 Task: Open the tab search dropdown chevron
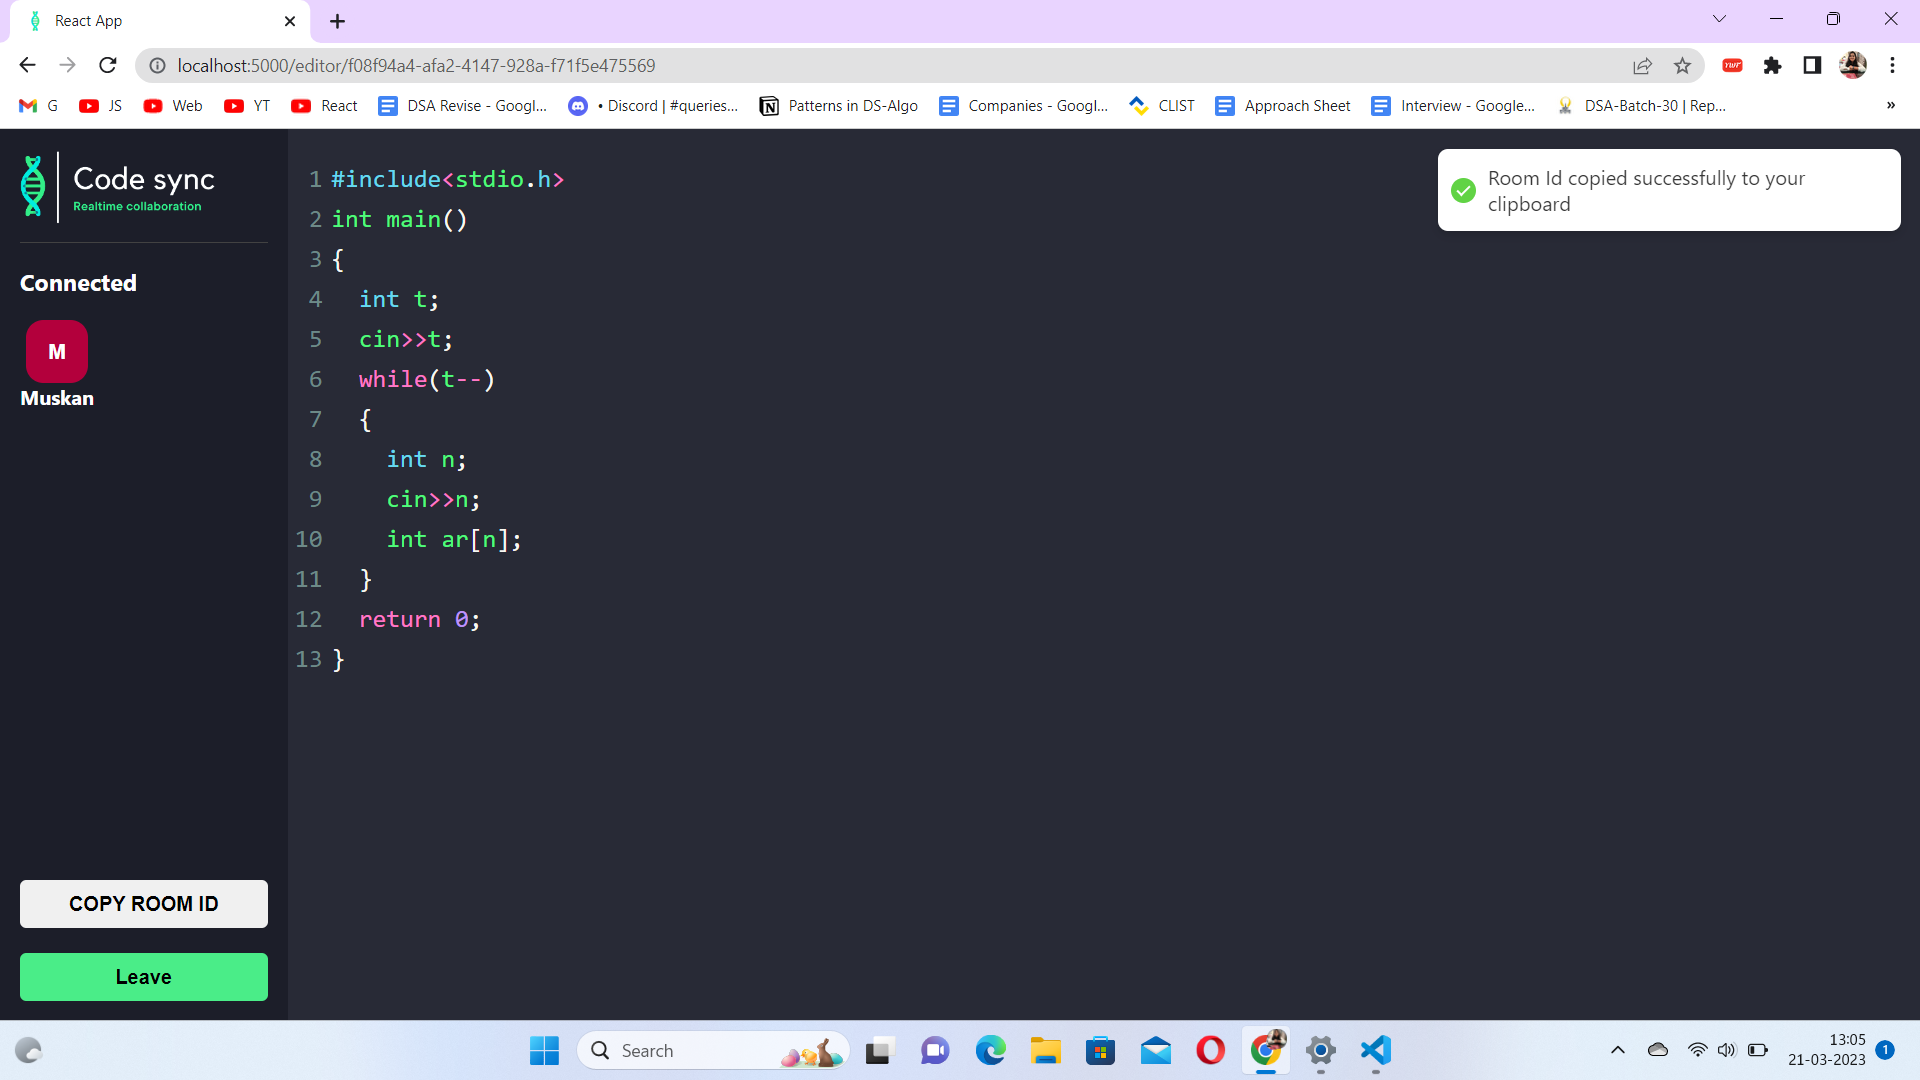1720,18
